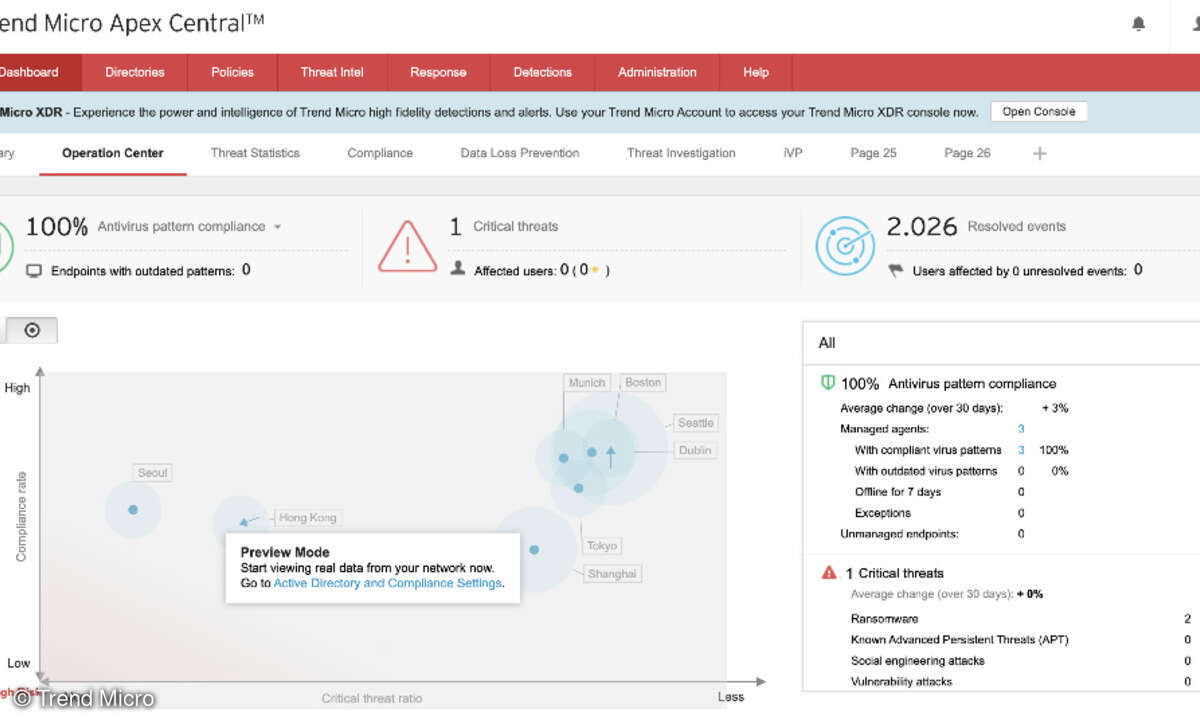Image resolution: width=1200 pixels, height=720 pixels.
Task: Open the notifications bell icon
Action: click(1138, 24)
